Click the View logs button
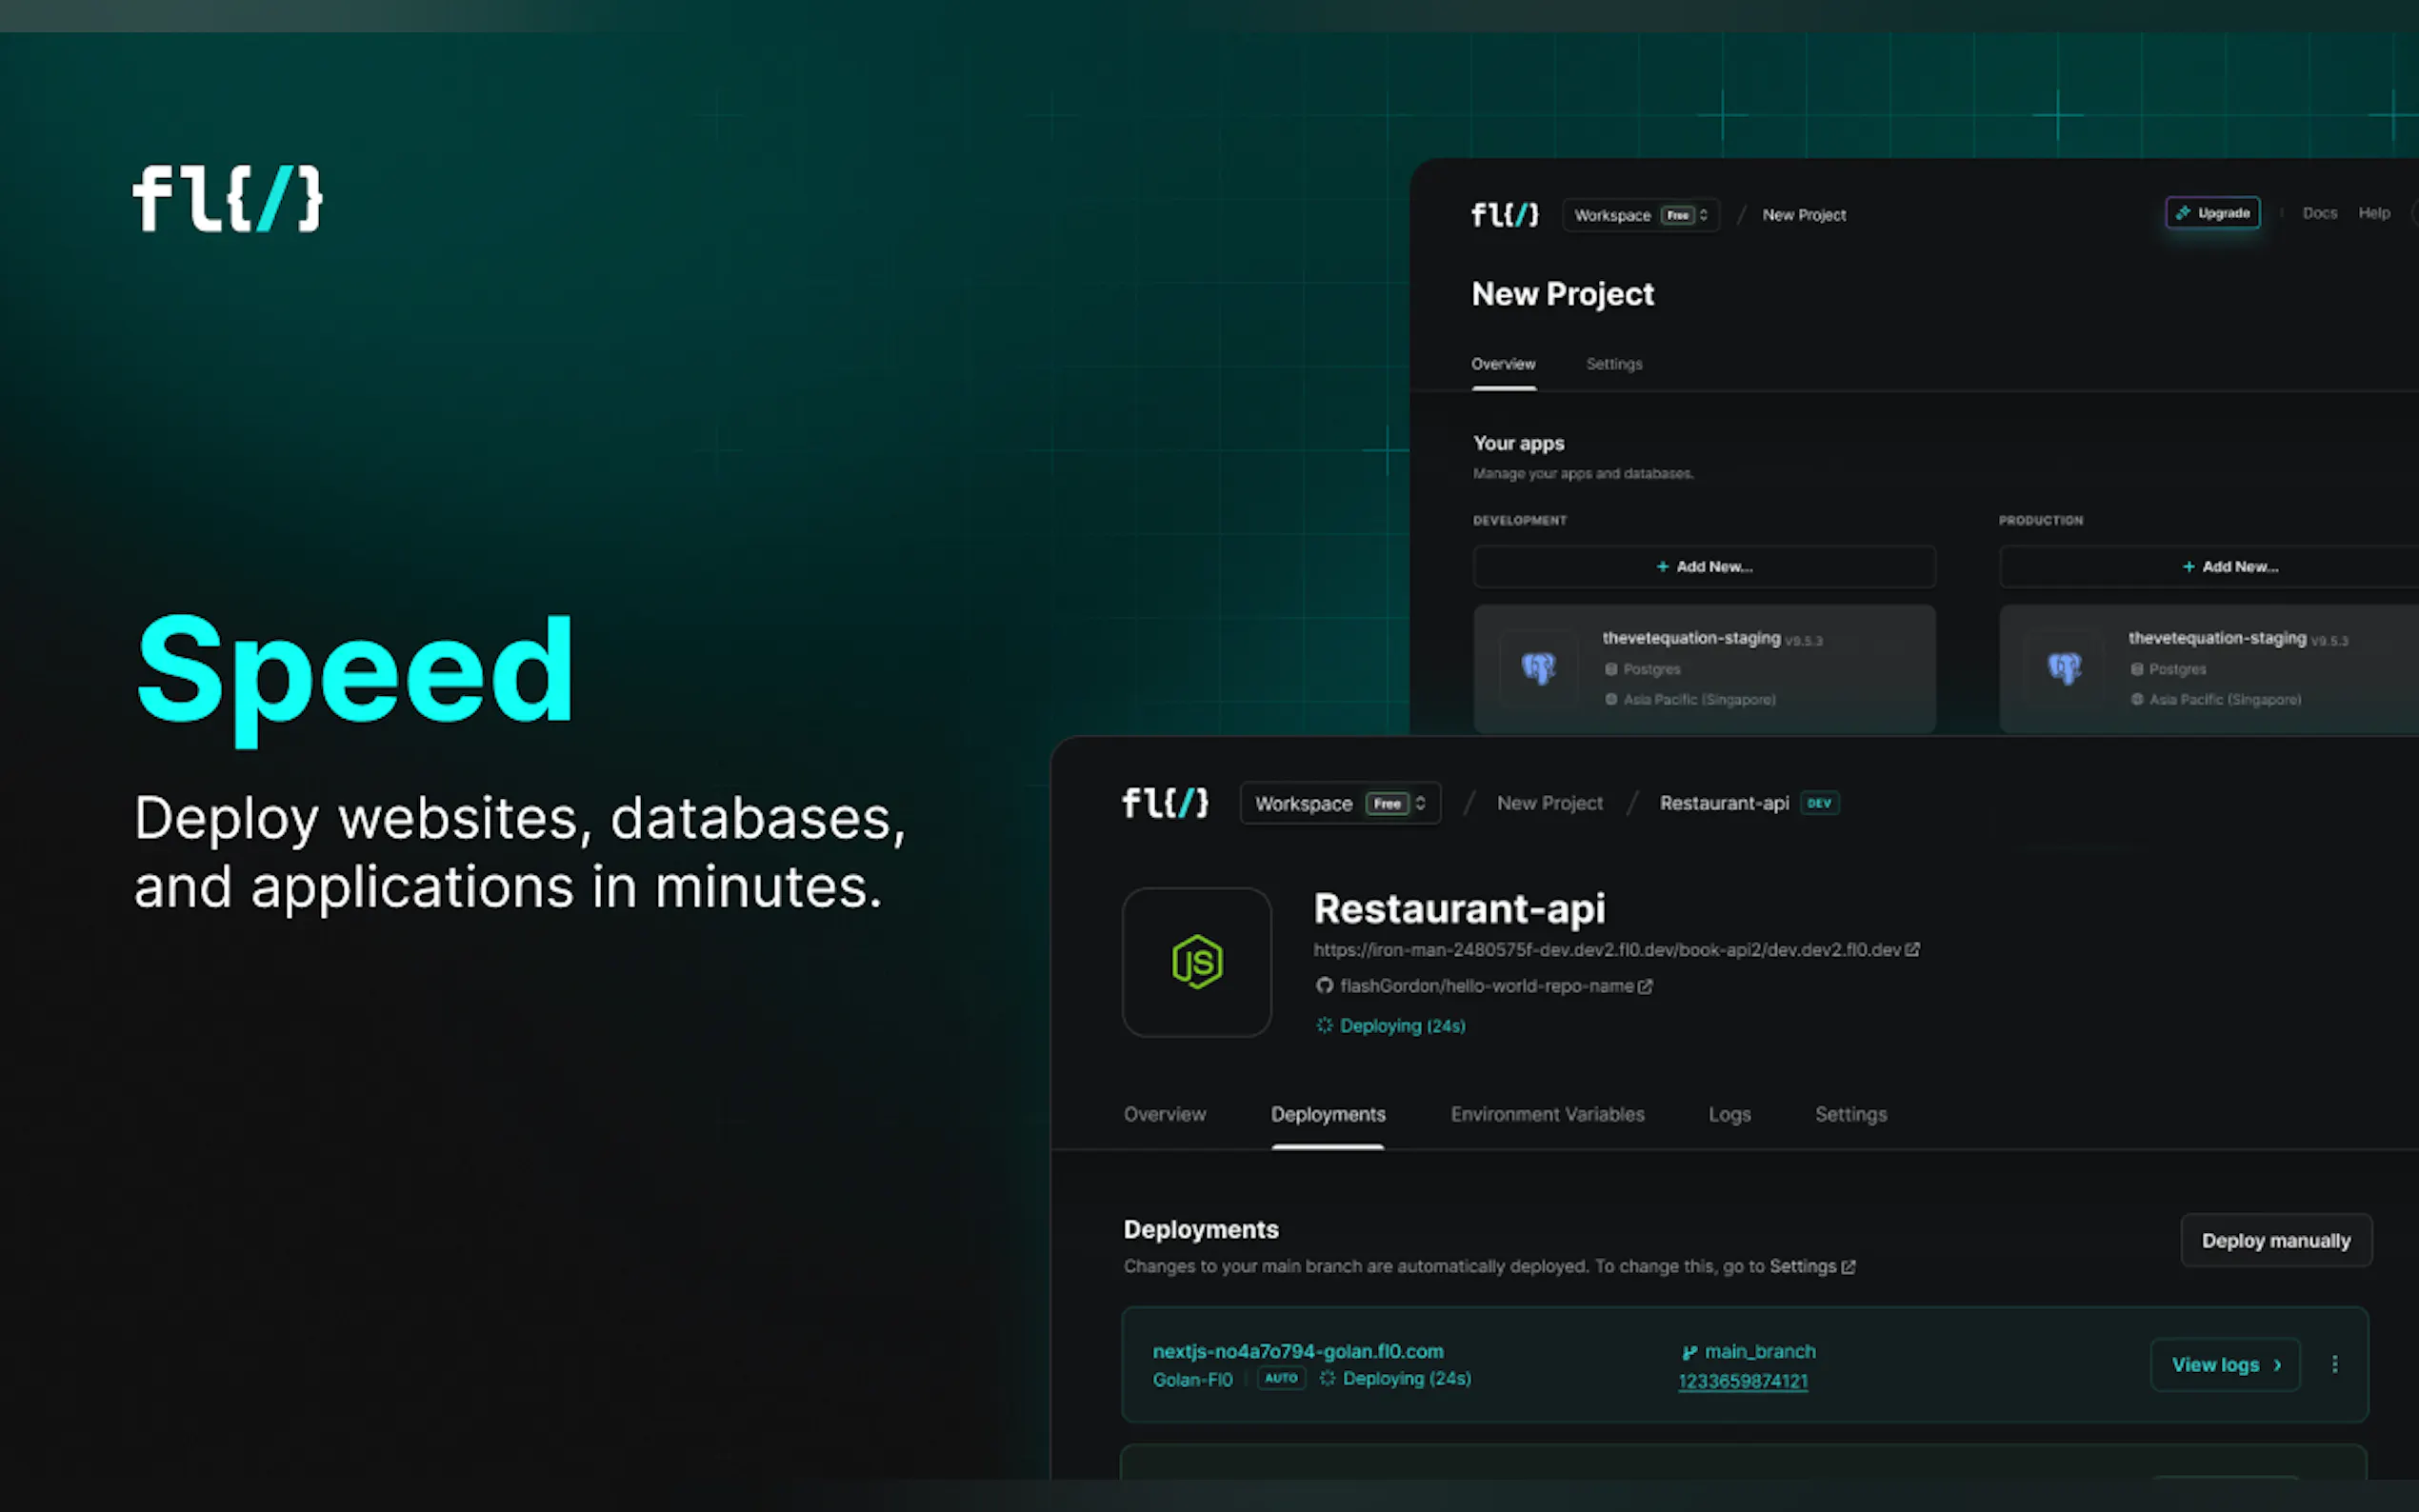2419x1512 pixels. tap(2225, 1365)
